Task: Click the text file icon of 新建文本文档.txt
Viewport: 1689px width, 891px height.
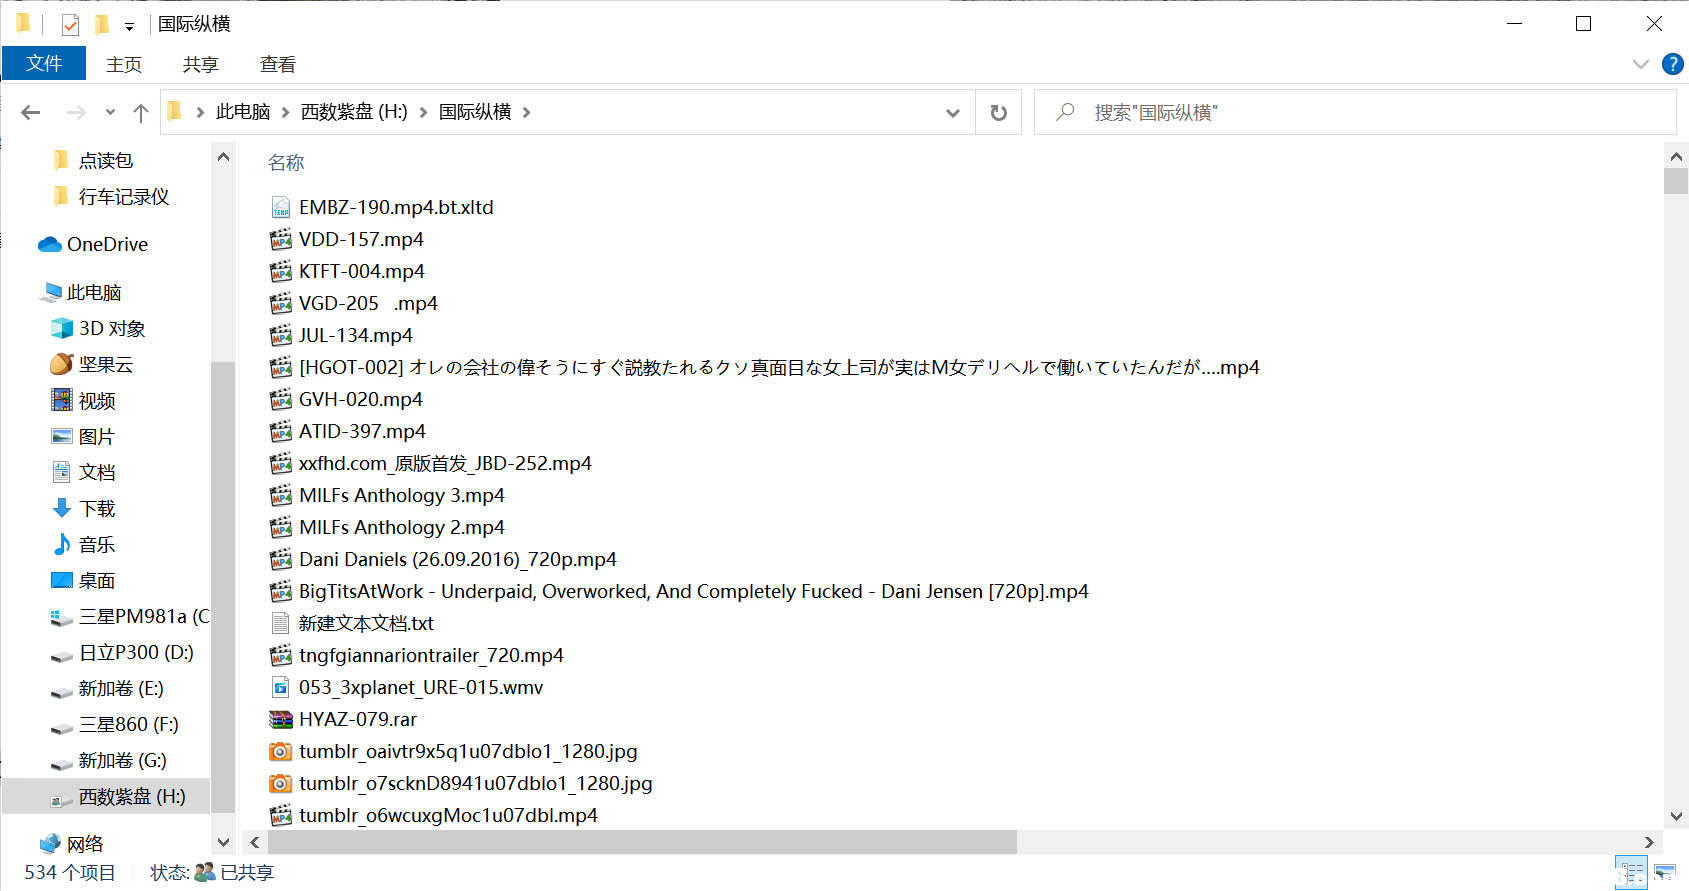Action: (281, 623)
